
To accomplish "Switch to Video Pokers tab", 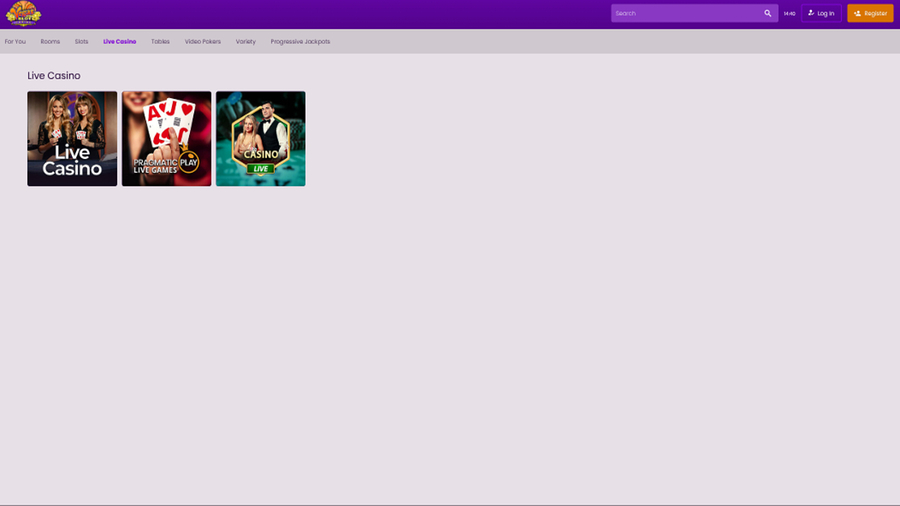I will click(202, 42).
